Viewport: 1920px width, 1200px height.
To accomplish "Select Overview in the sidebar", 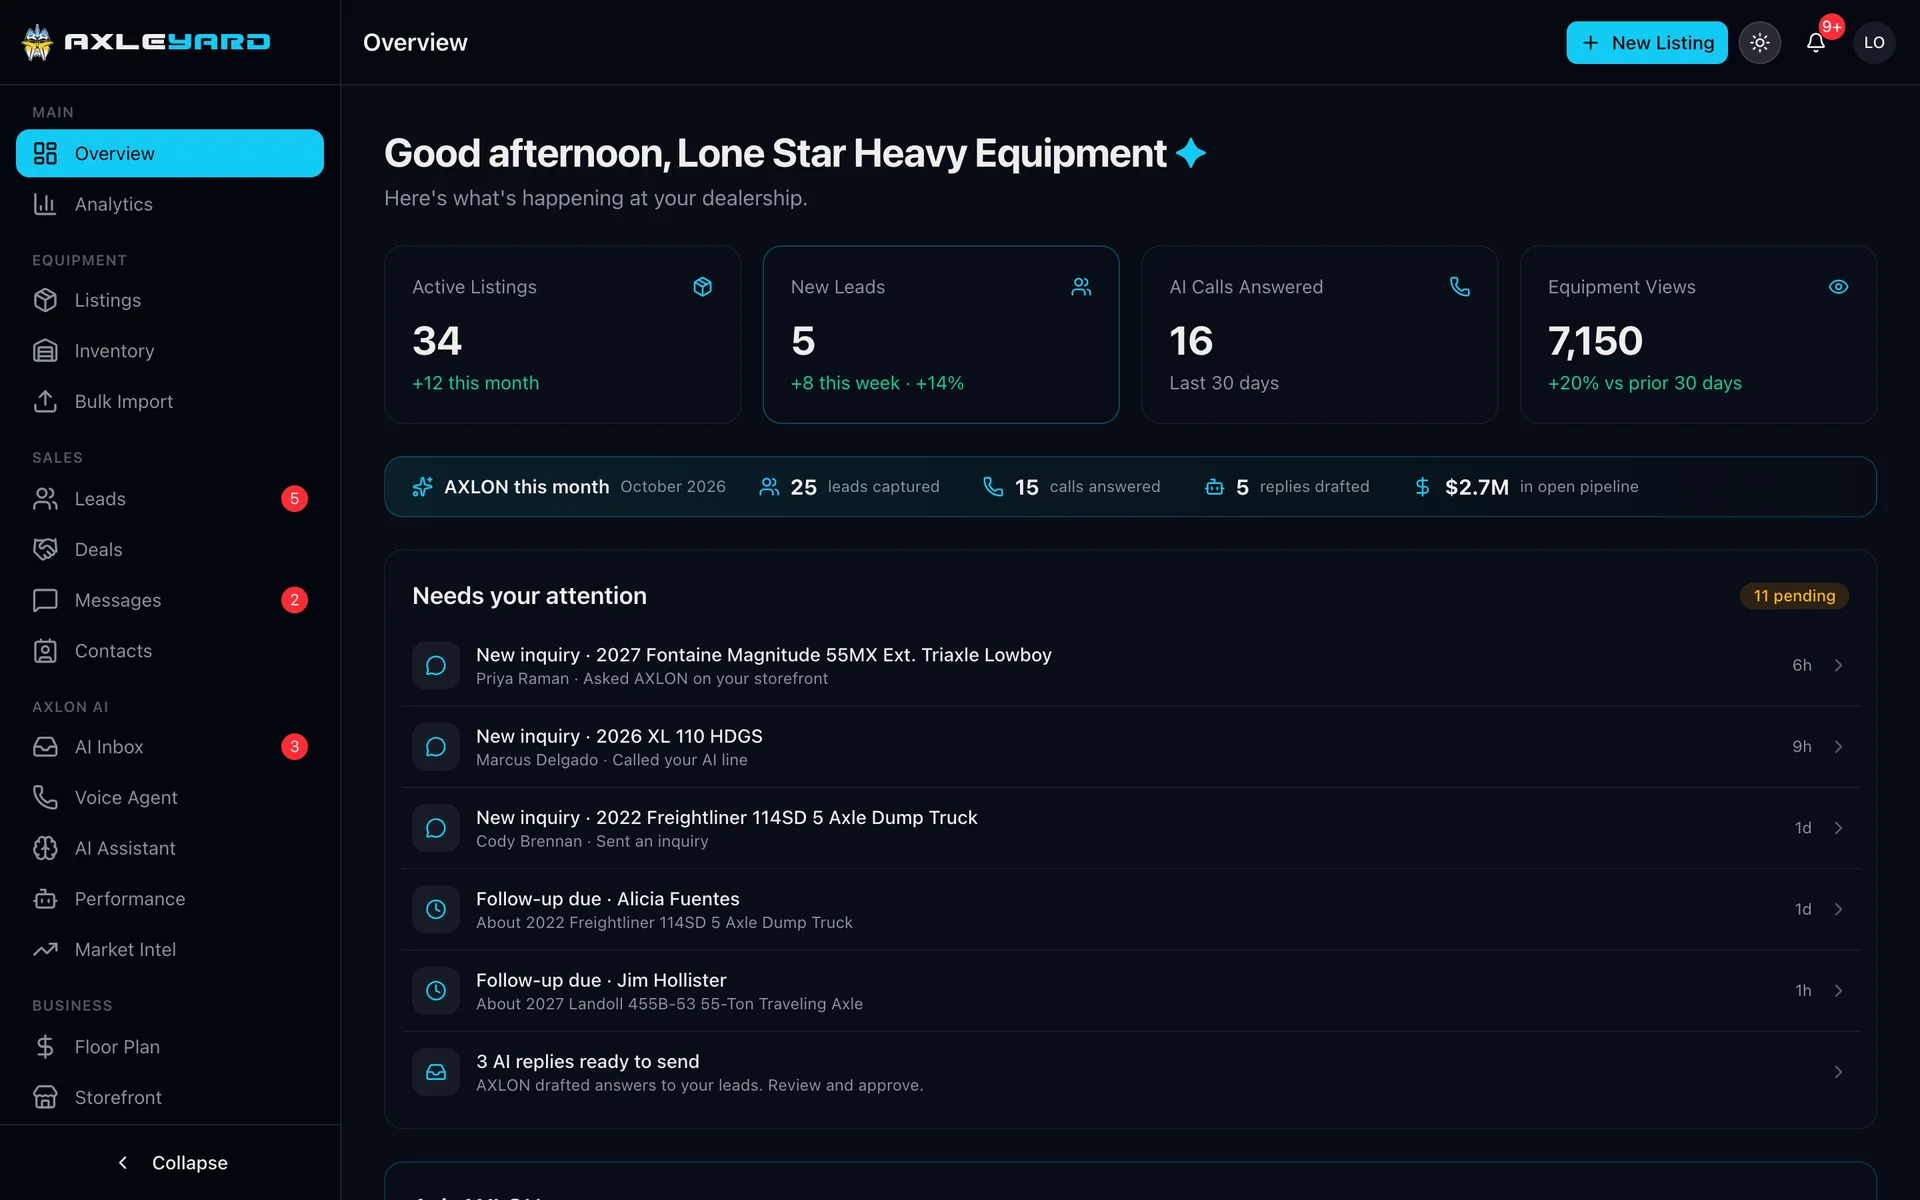I will (170, 153).
